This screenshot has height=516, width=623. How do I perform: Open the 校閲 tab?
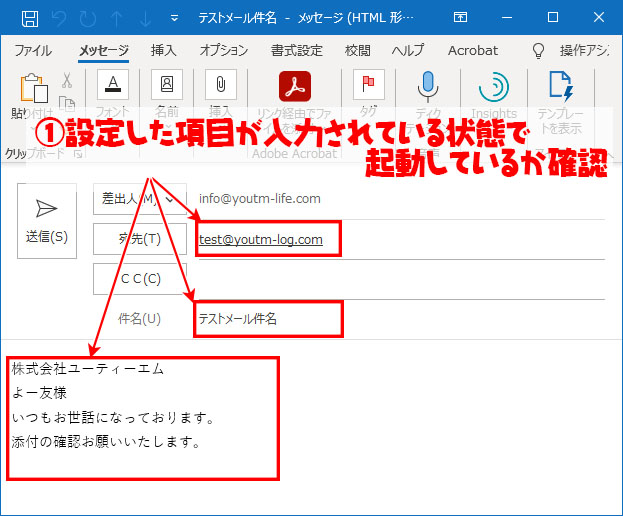click(358, 51)
